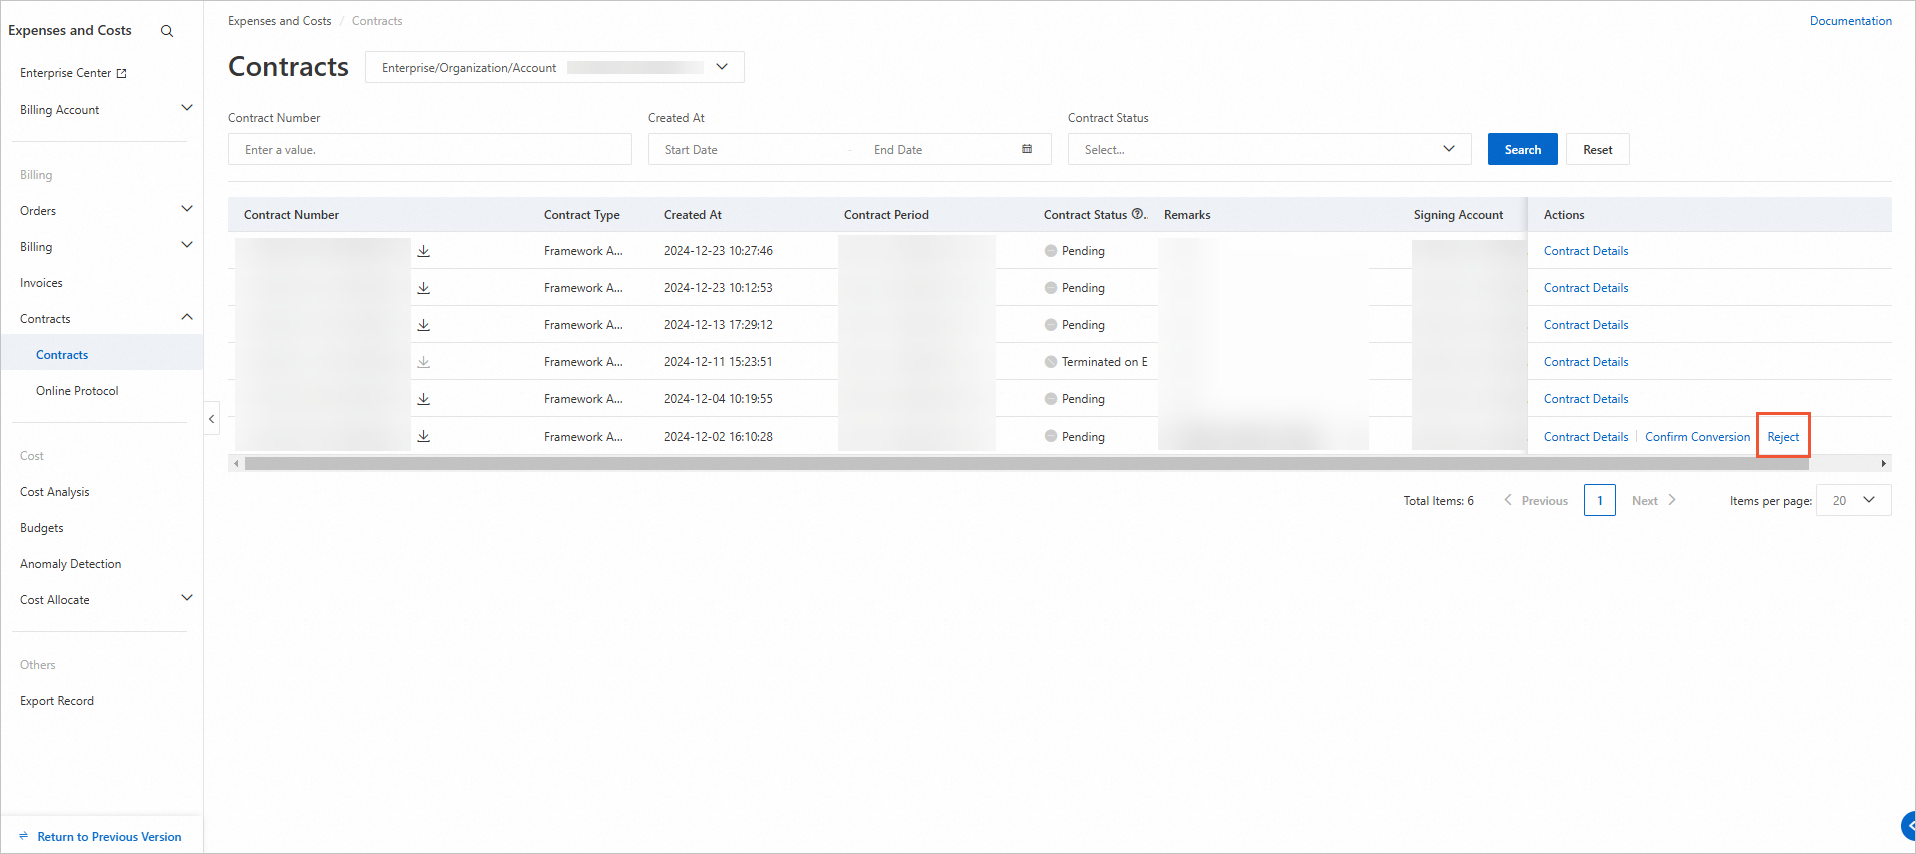This screenshot has height=854, width=1916.
Task: Click the Search button
Action: [x=1523, y=149]
